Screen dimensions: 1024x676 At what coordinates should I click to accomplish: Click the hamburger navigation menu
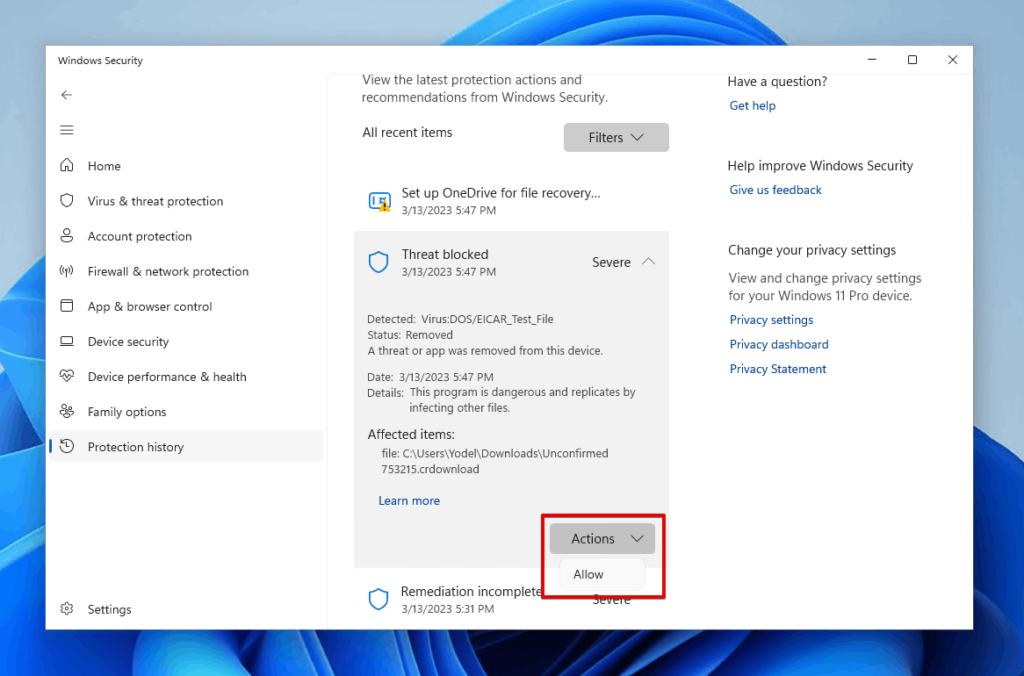pos(66,130)
